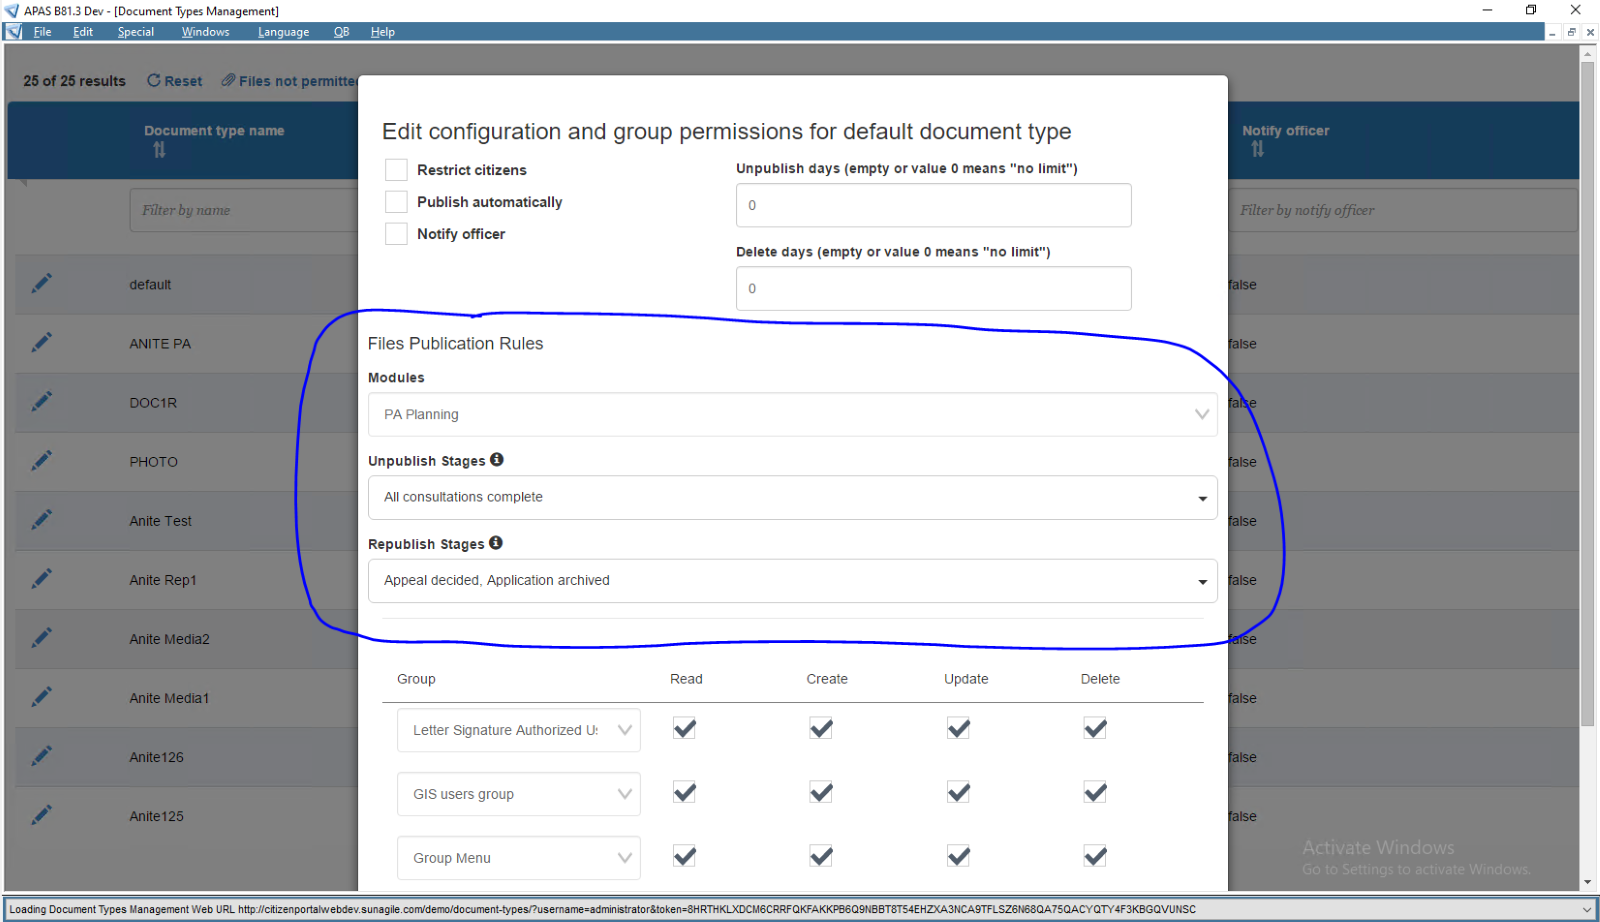Click the scrollbar up arrow

pyautogui.click(x=1587, y=53)
